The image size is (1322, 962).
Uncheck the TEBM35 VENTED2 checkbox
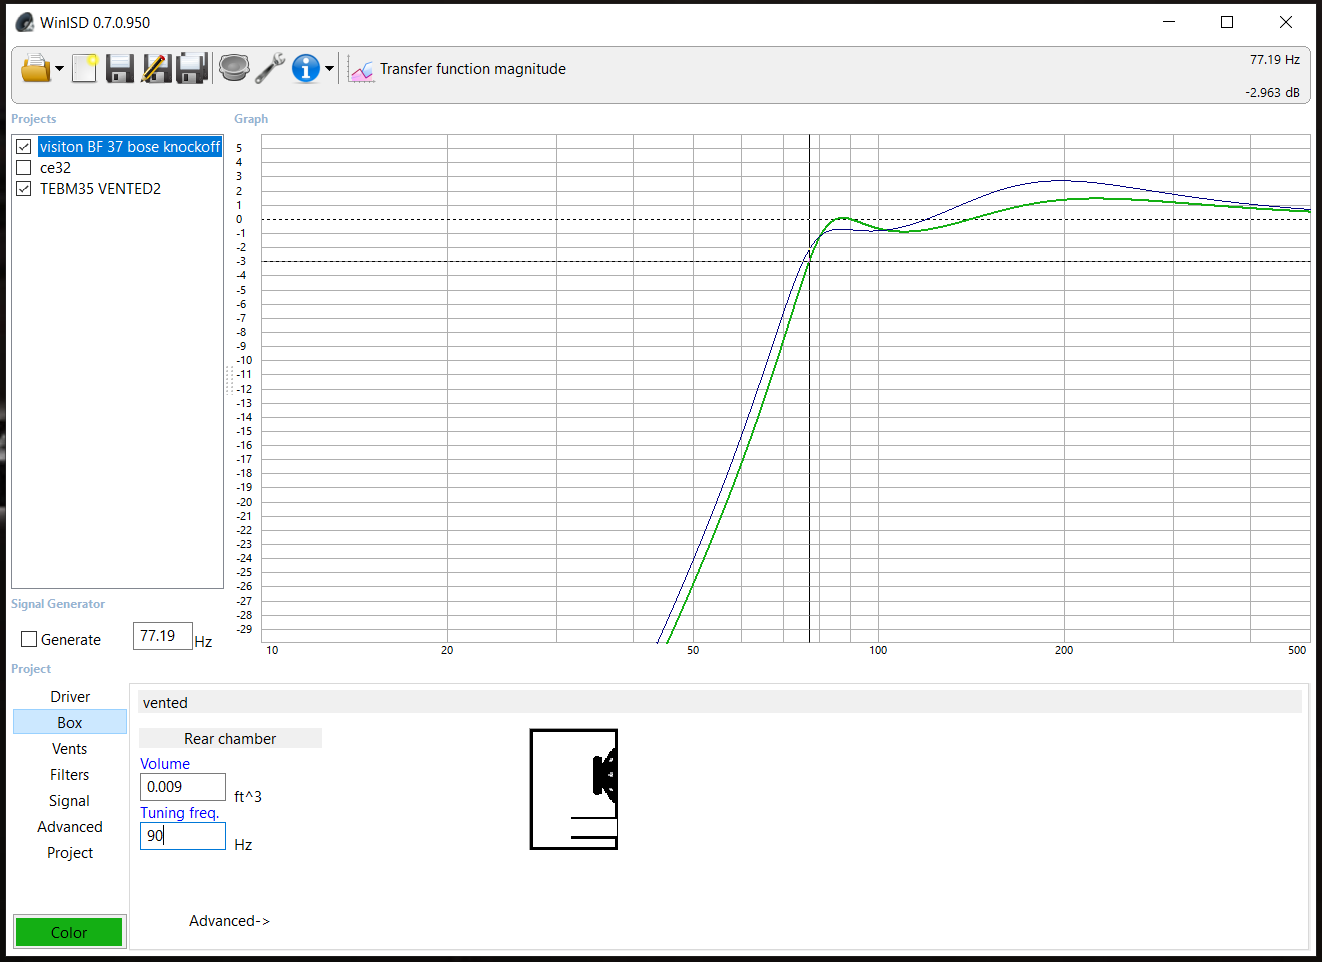click(24, 189)
